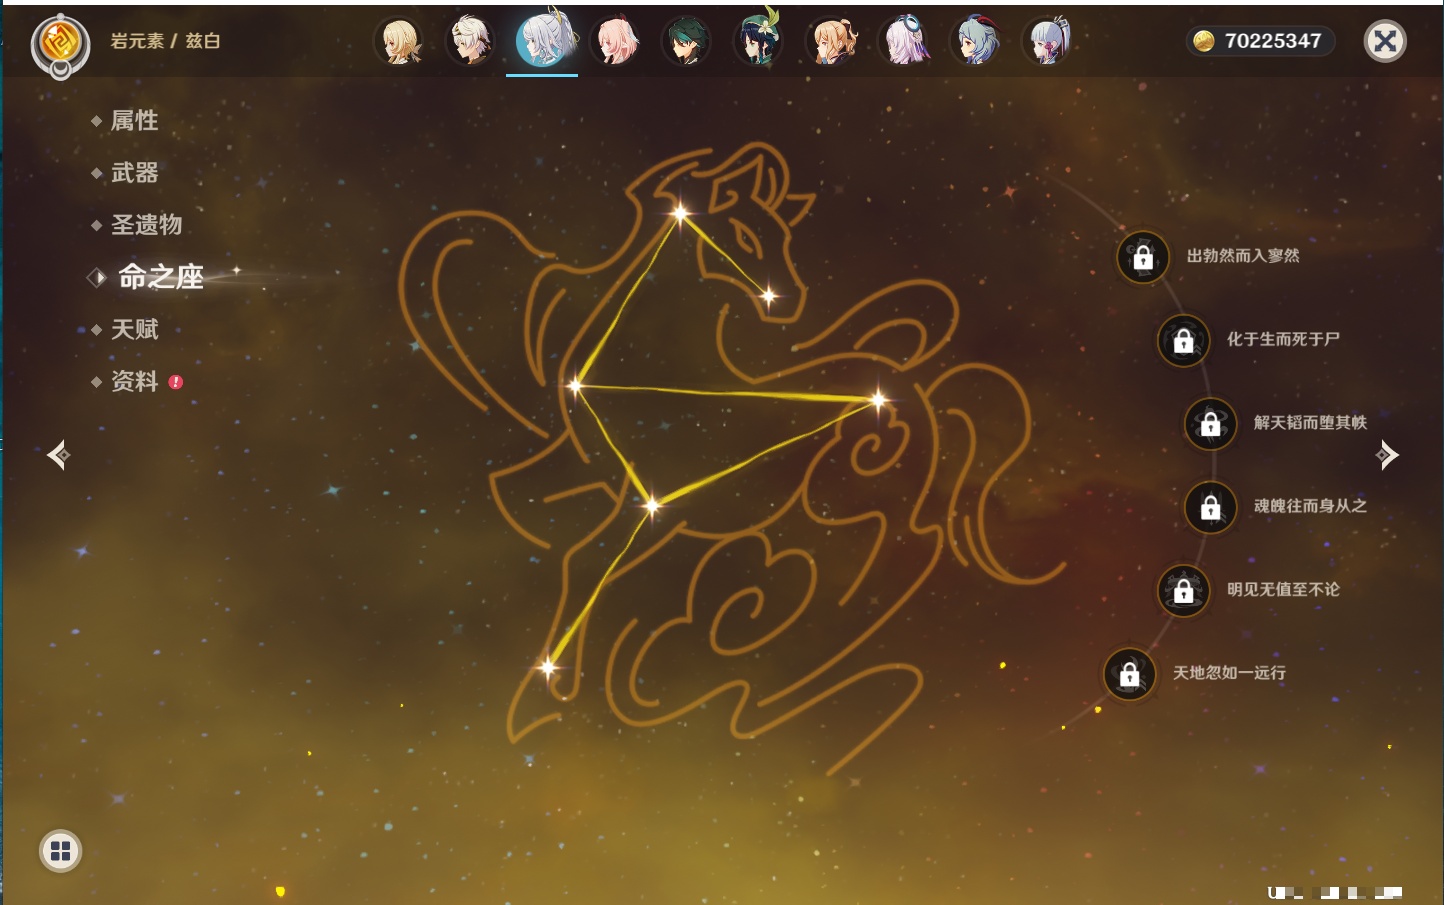Select the orange-blonde ponytail character avatar

pos(831,41)
